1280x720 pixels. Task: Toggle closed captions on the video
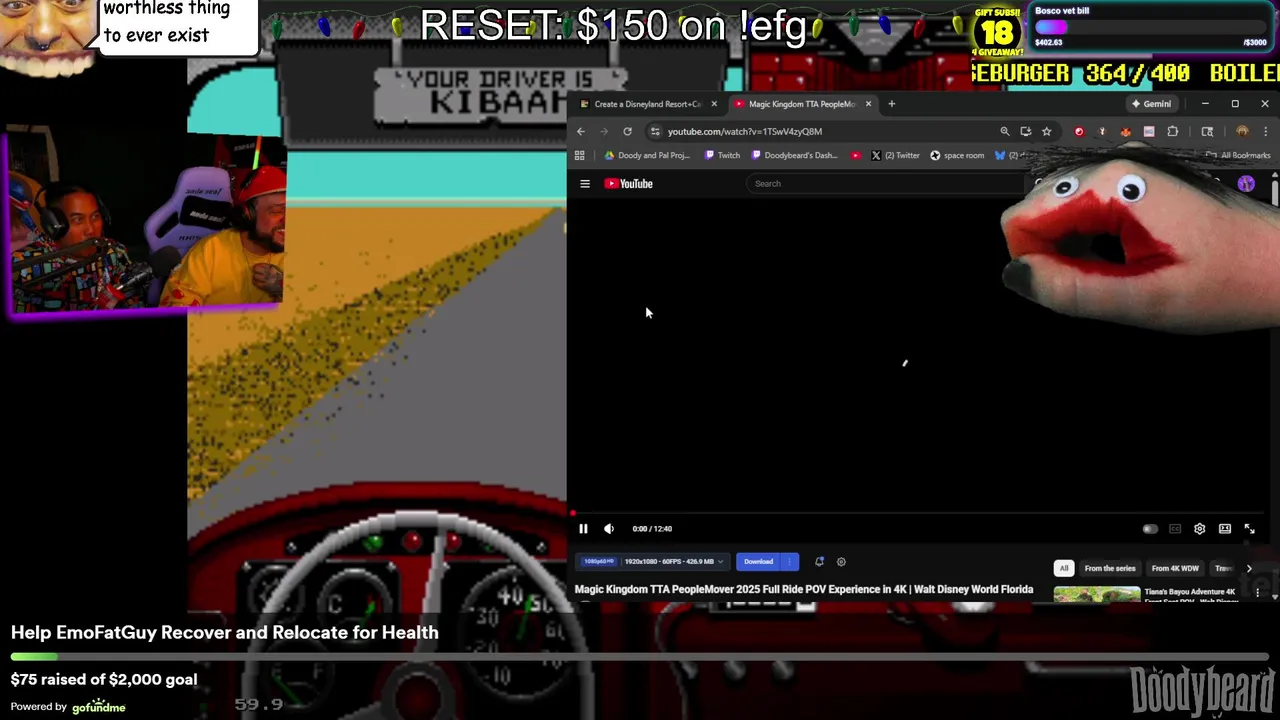click(x=1175, y=529)
